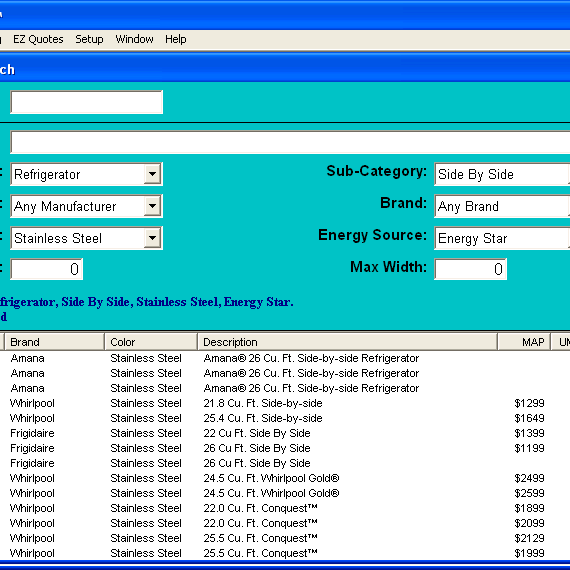This screenshot has height=570, width=570.
Task: Select the Whirlpool Gold row priced $2499
Action: 285,478
